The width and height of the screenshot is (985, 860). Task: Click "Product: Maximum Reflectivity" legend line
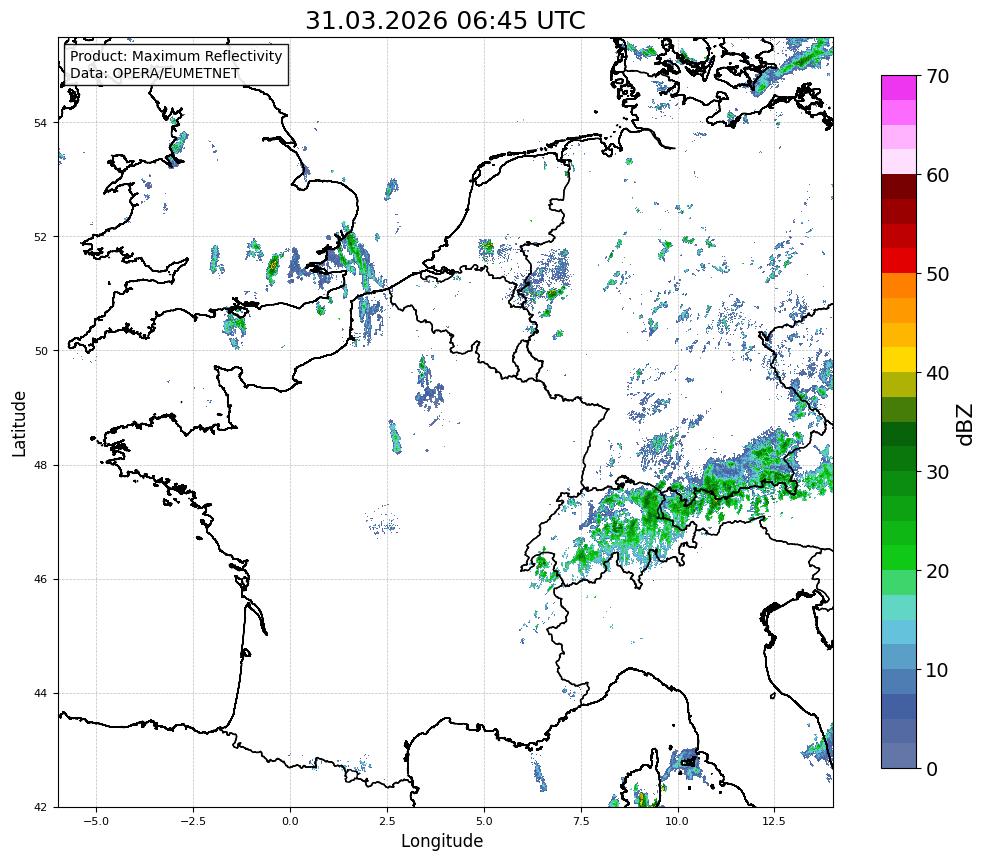click(176, 56)
